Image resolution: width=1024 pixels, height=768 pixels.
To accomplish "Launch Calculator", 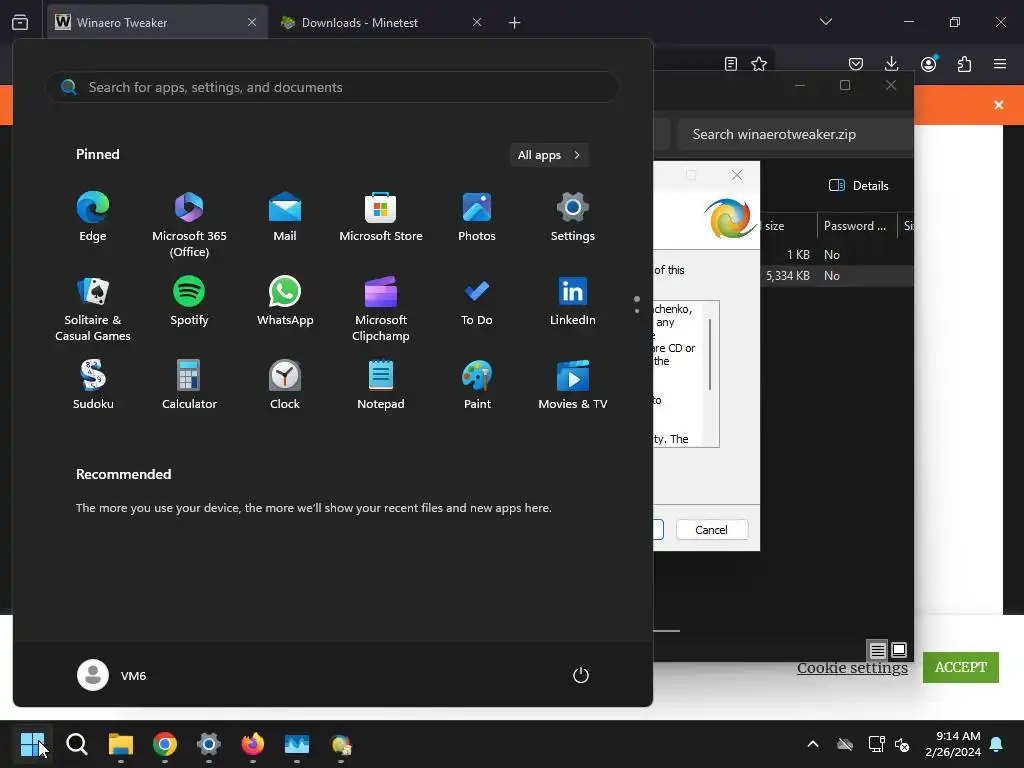I will click(x=189, y=385).
